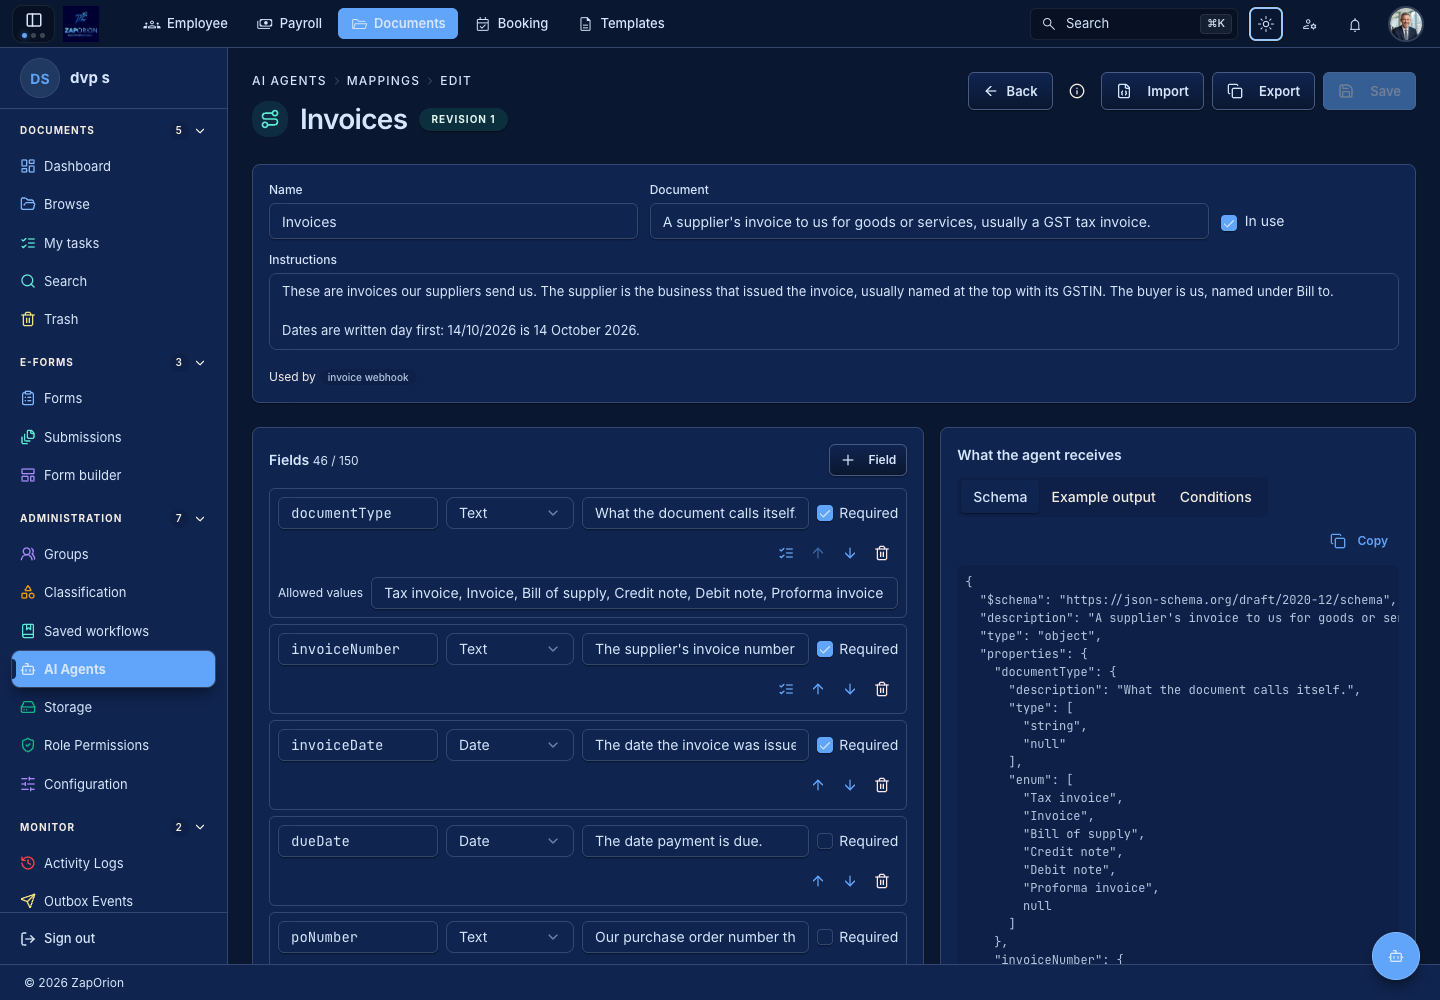Collapse the Monitor sidebar section
The image size is (1440, 1000).
[200, 828]
